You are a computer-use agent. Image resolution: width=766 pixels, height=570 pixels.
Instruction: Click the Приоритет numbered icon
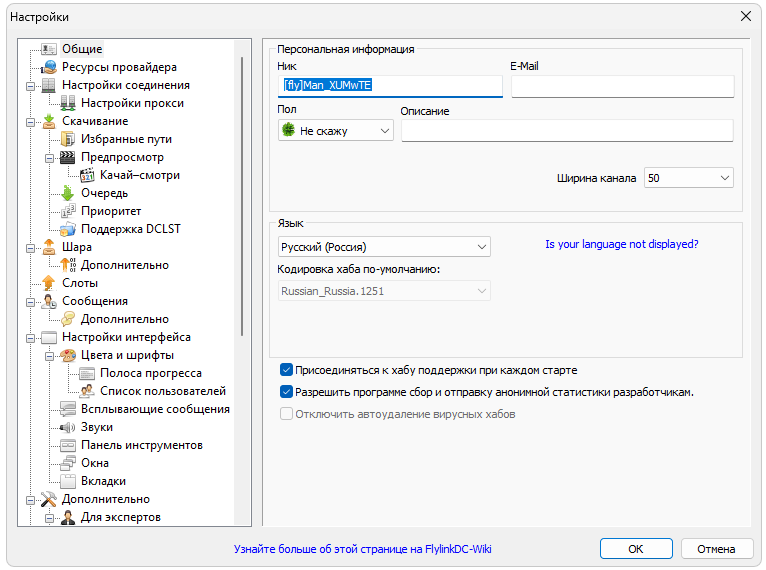coord(68,211)
